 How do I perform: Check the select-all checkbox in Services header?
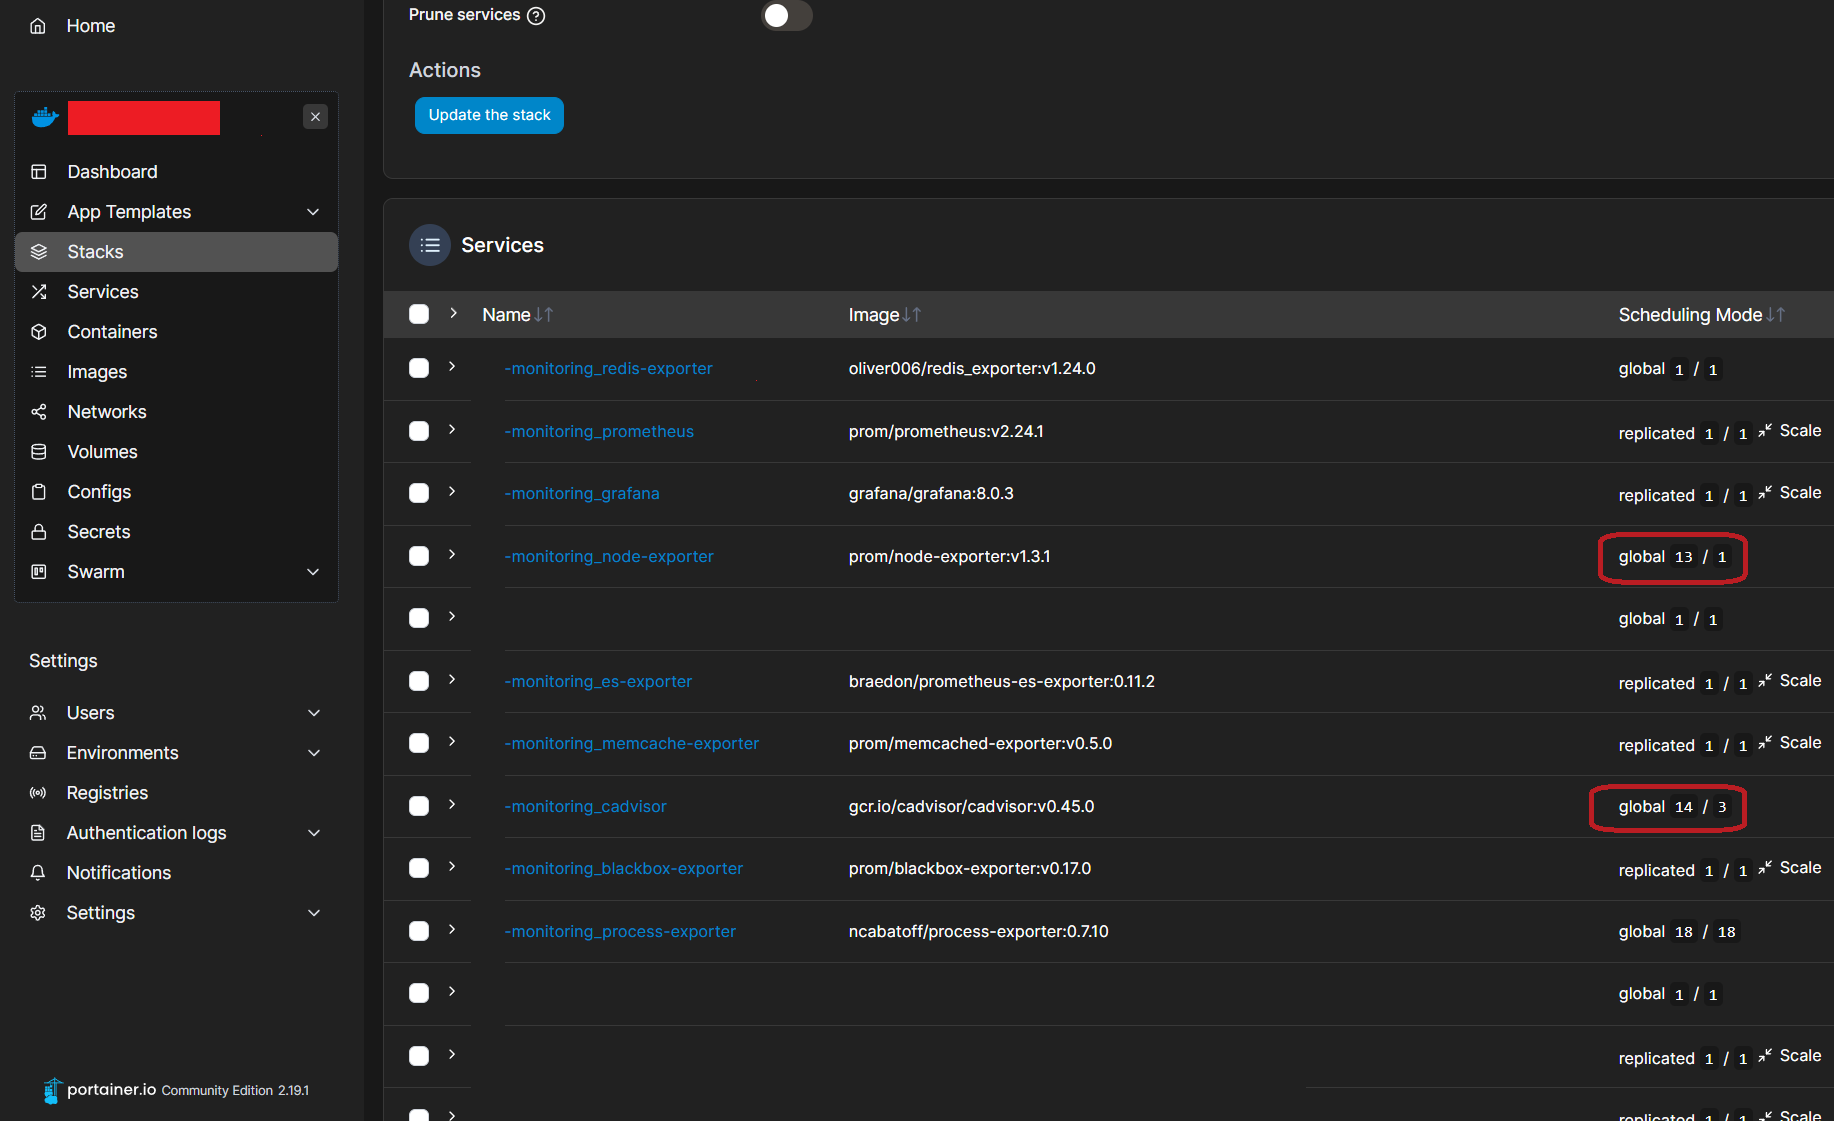click(x=418, y=314)
